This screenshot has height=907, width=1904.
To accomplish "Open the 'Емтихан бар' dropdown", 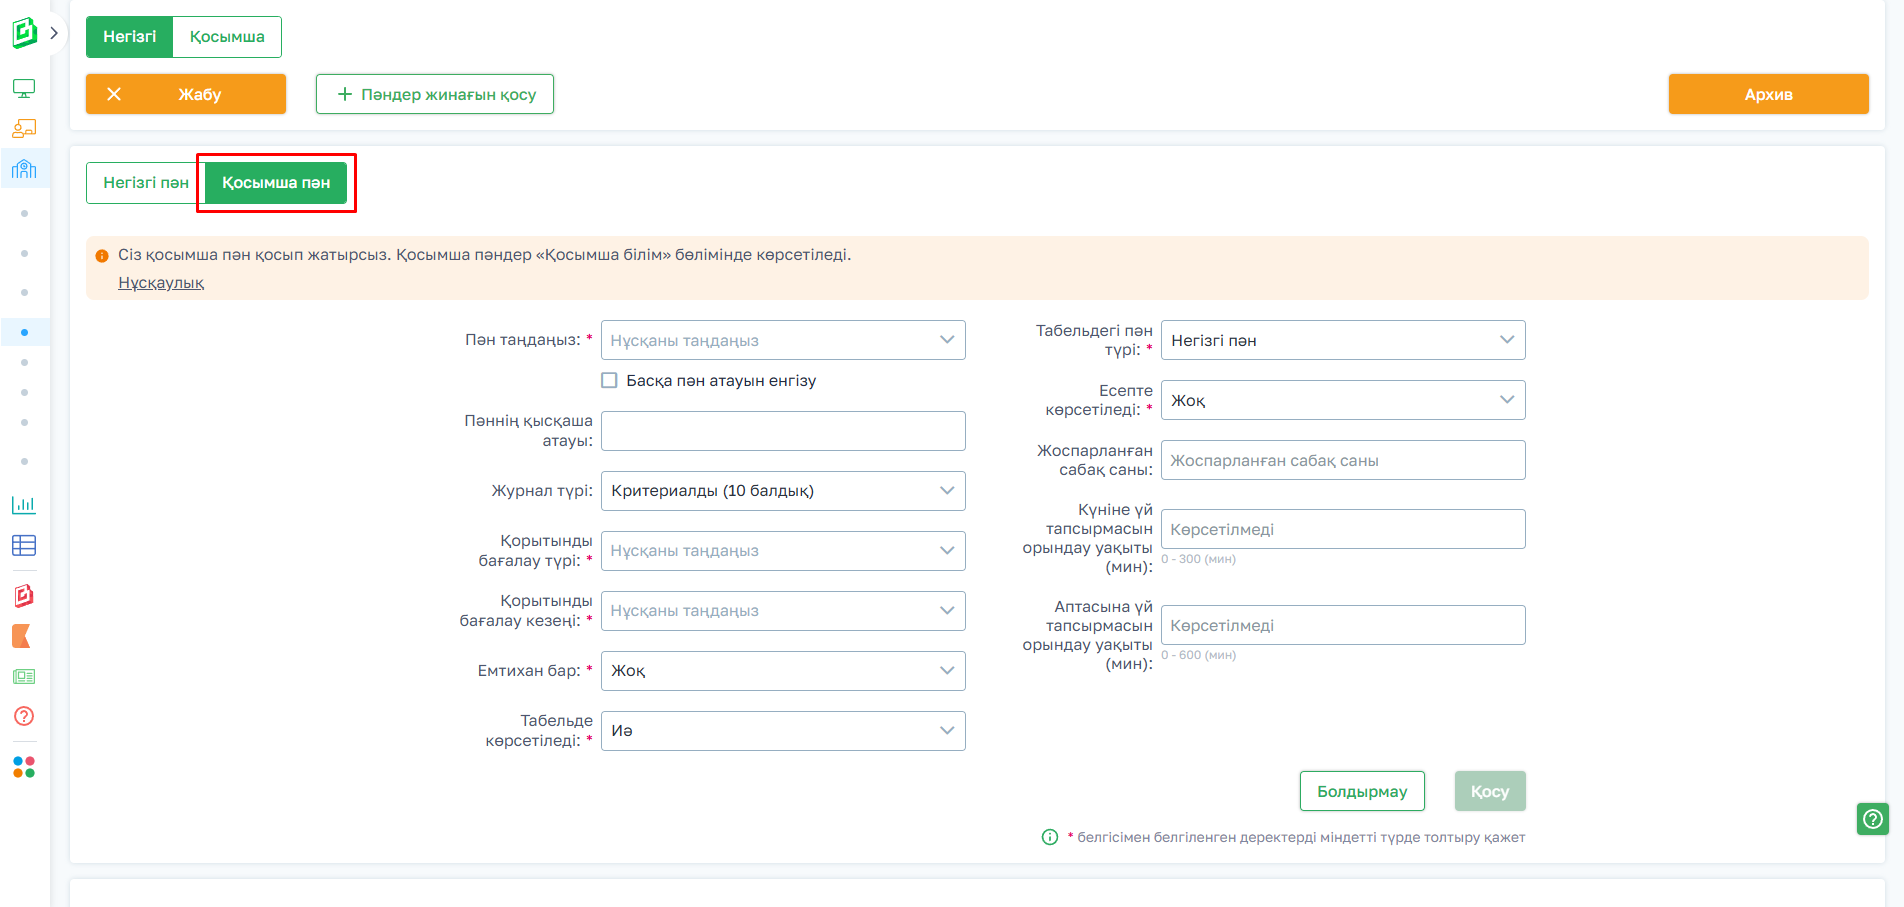I will 783,671.
